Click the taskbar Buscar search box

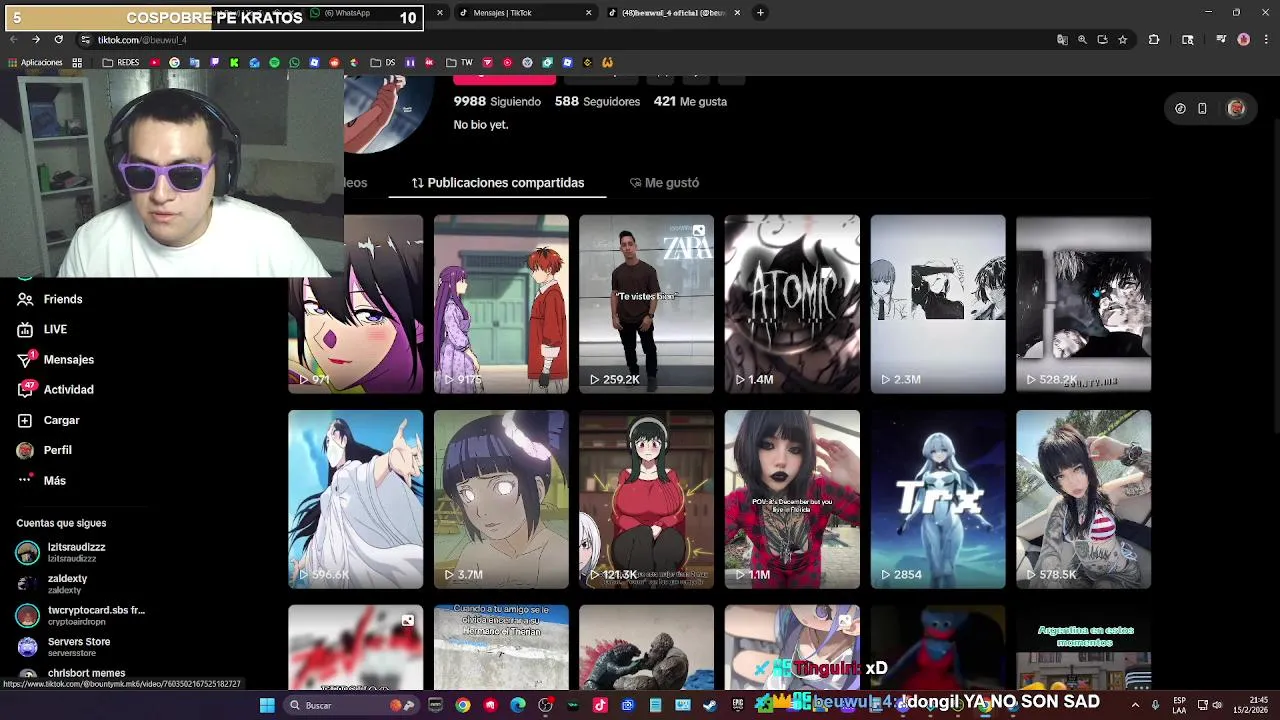point(350,705)
